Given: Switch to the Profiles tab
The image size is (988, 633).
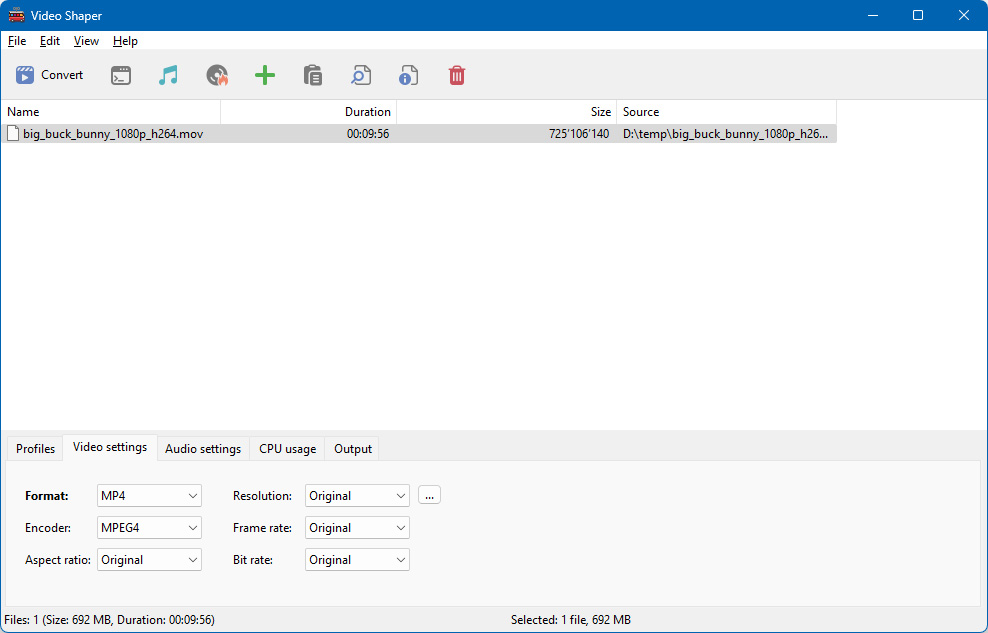Looking at the screenshot, I should point(35,448).
